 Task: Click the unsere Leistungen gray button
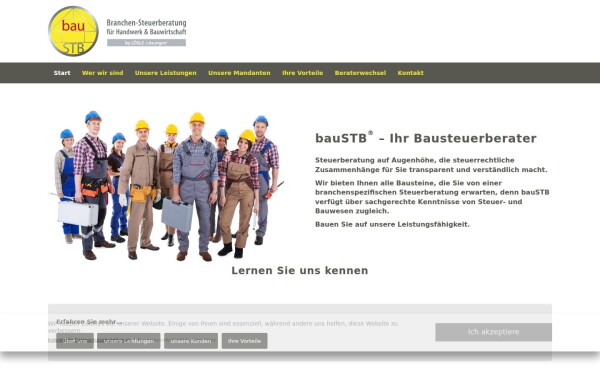tap(129, 341)
